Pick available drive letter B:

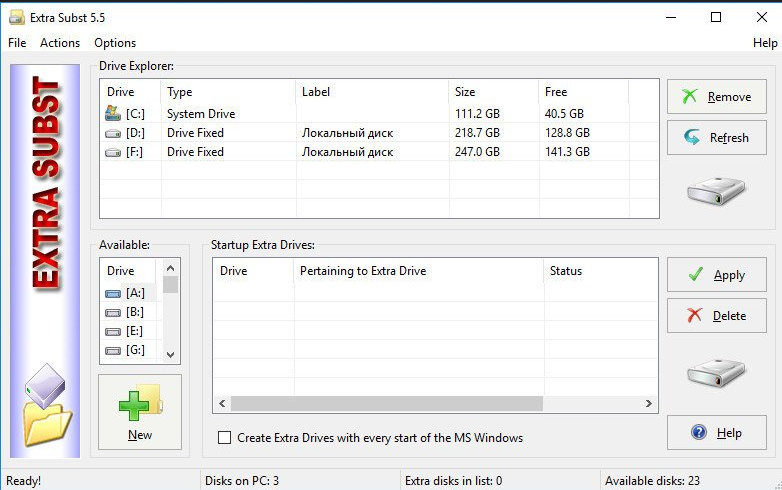coord(134,312)
